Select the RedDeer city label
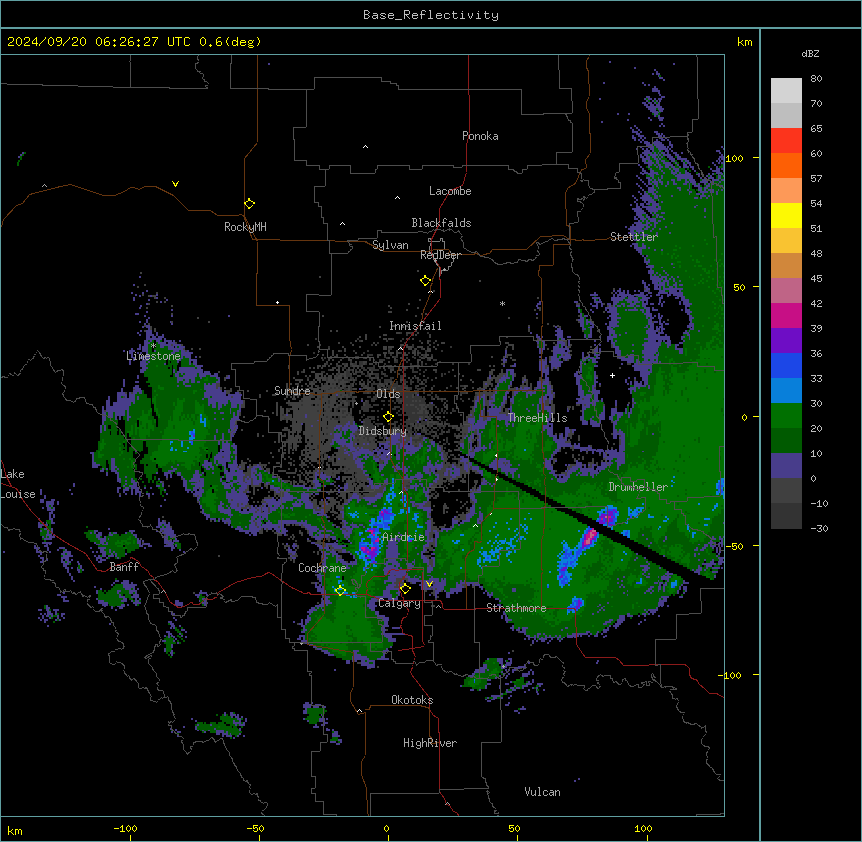862x842 pixels. [x=440, y=255]
